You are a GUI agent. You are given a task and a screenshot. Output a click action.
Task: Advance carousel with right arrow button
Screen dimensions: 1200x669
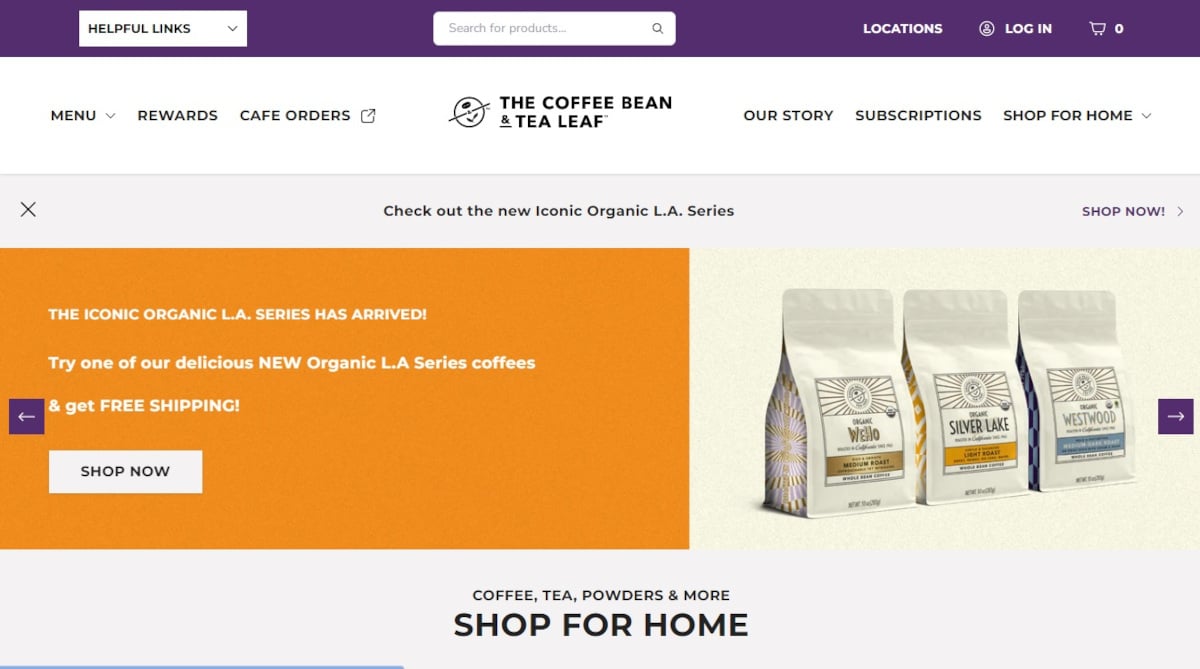[x=1176, y=417]
